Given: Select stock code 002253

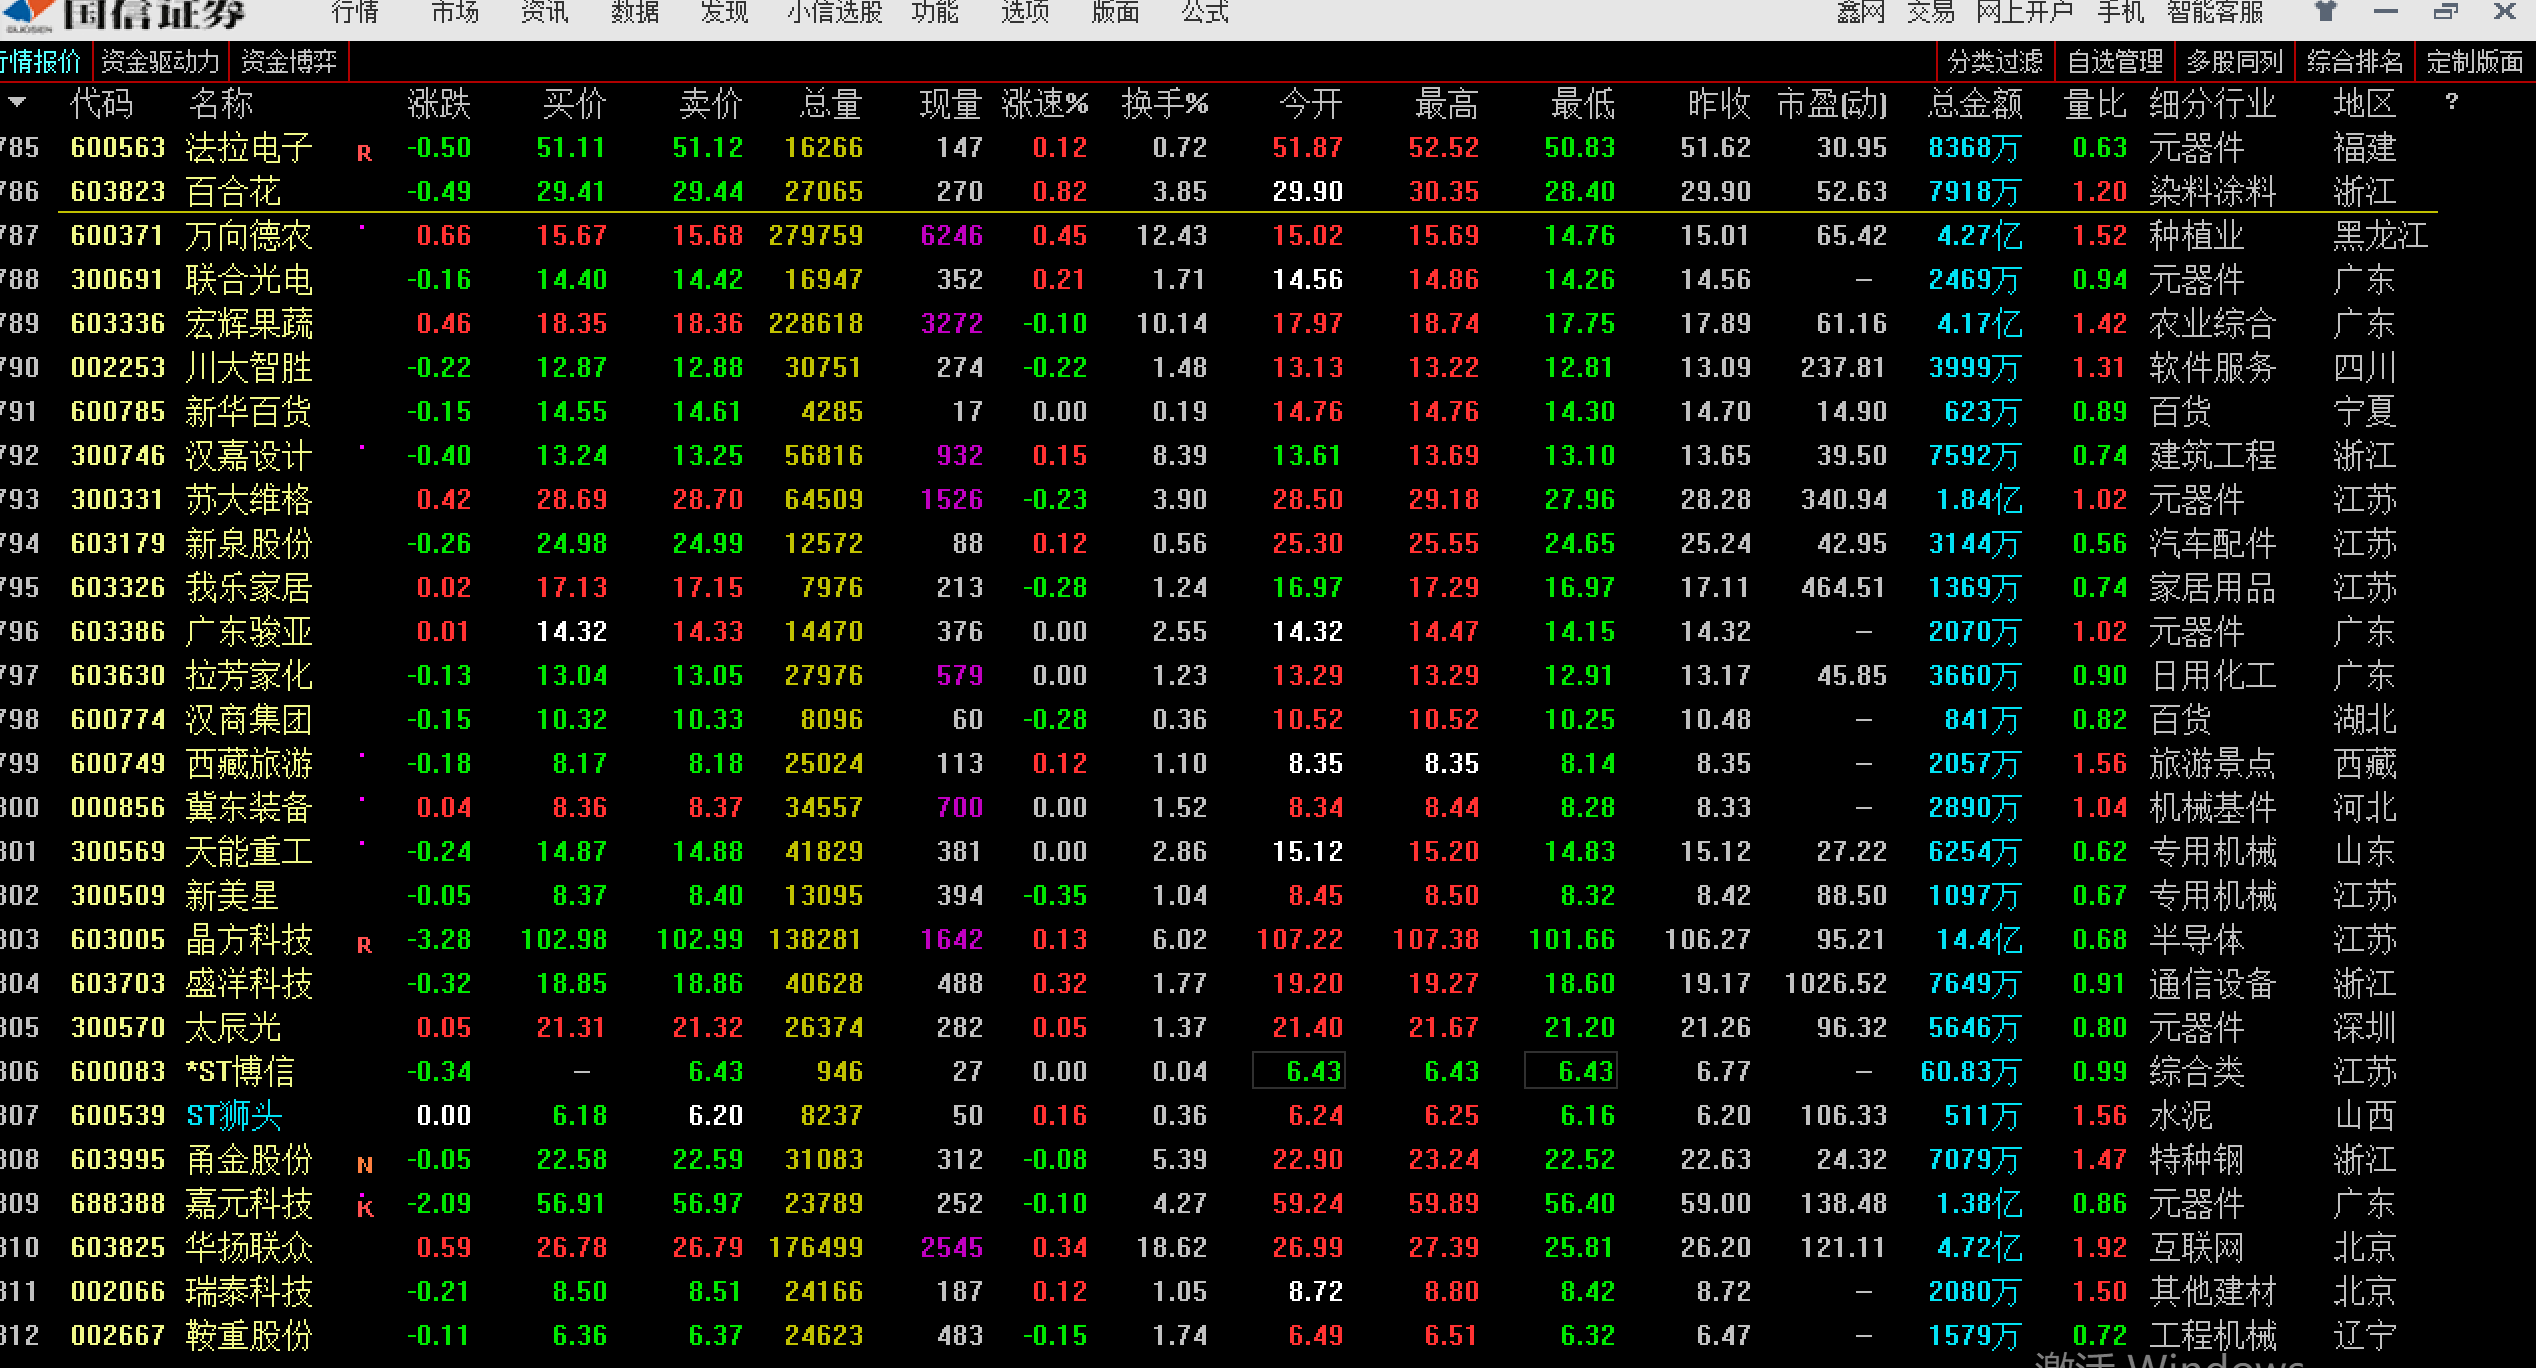Looking at the screenshot, I should tap(118, 367).
